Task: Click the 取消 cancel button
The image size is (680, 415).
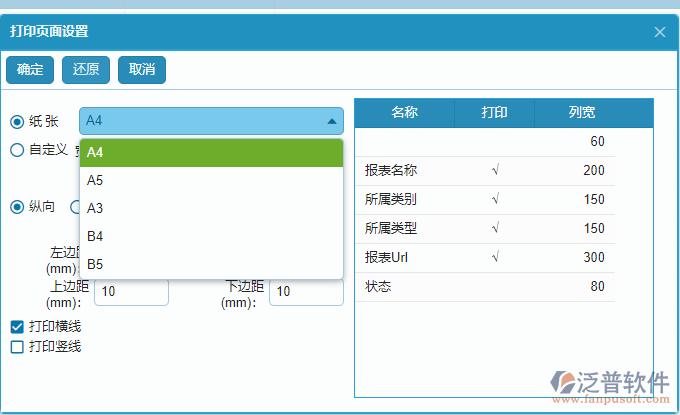Action: pyautogui.click(x=142, y=70)
